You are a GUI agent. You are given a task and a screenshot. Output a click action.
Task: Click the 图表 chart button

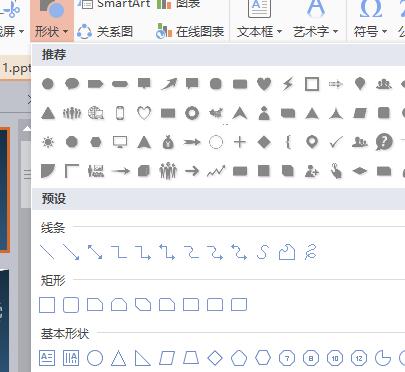click(178, 4)
